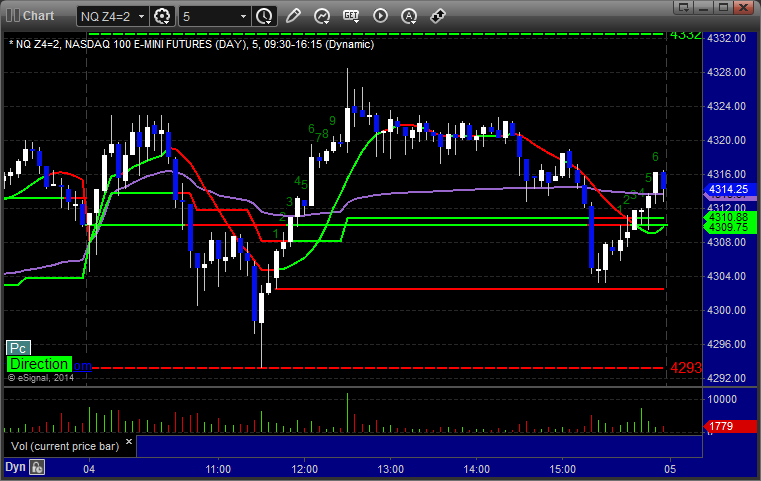Open the alerts 'A' icon menu
The image size is (761, 481).
(409, 16)
